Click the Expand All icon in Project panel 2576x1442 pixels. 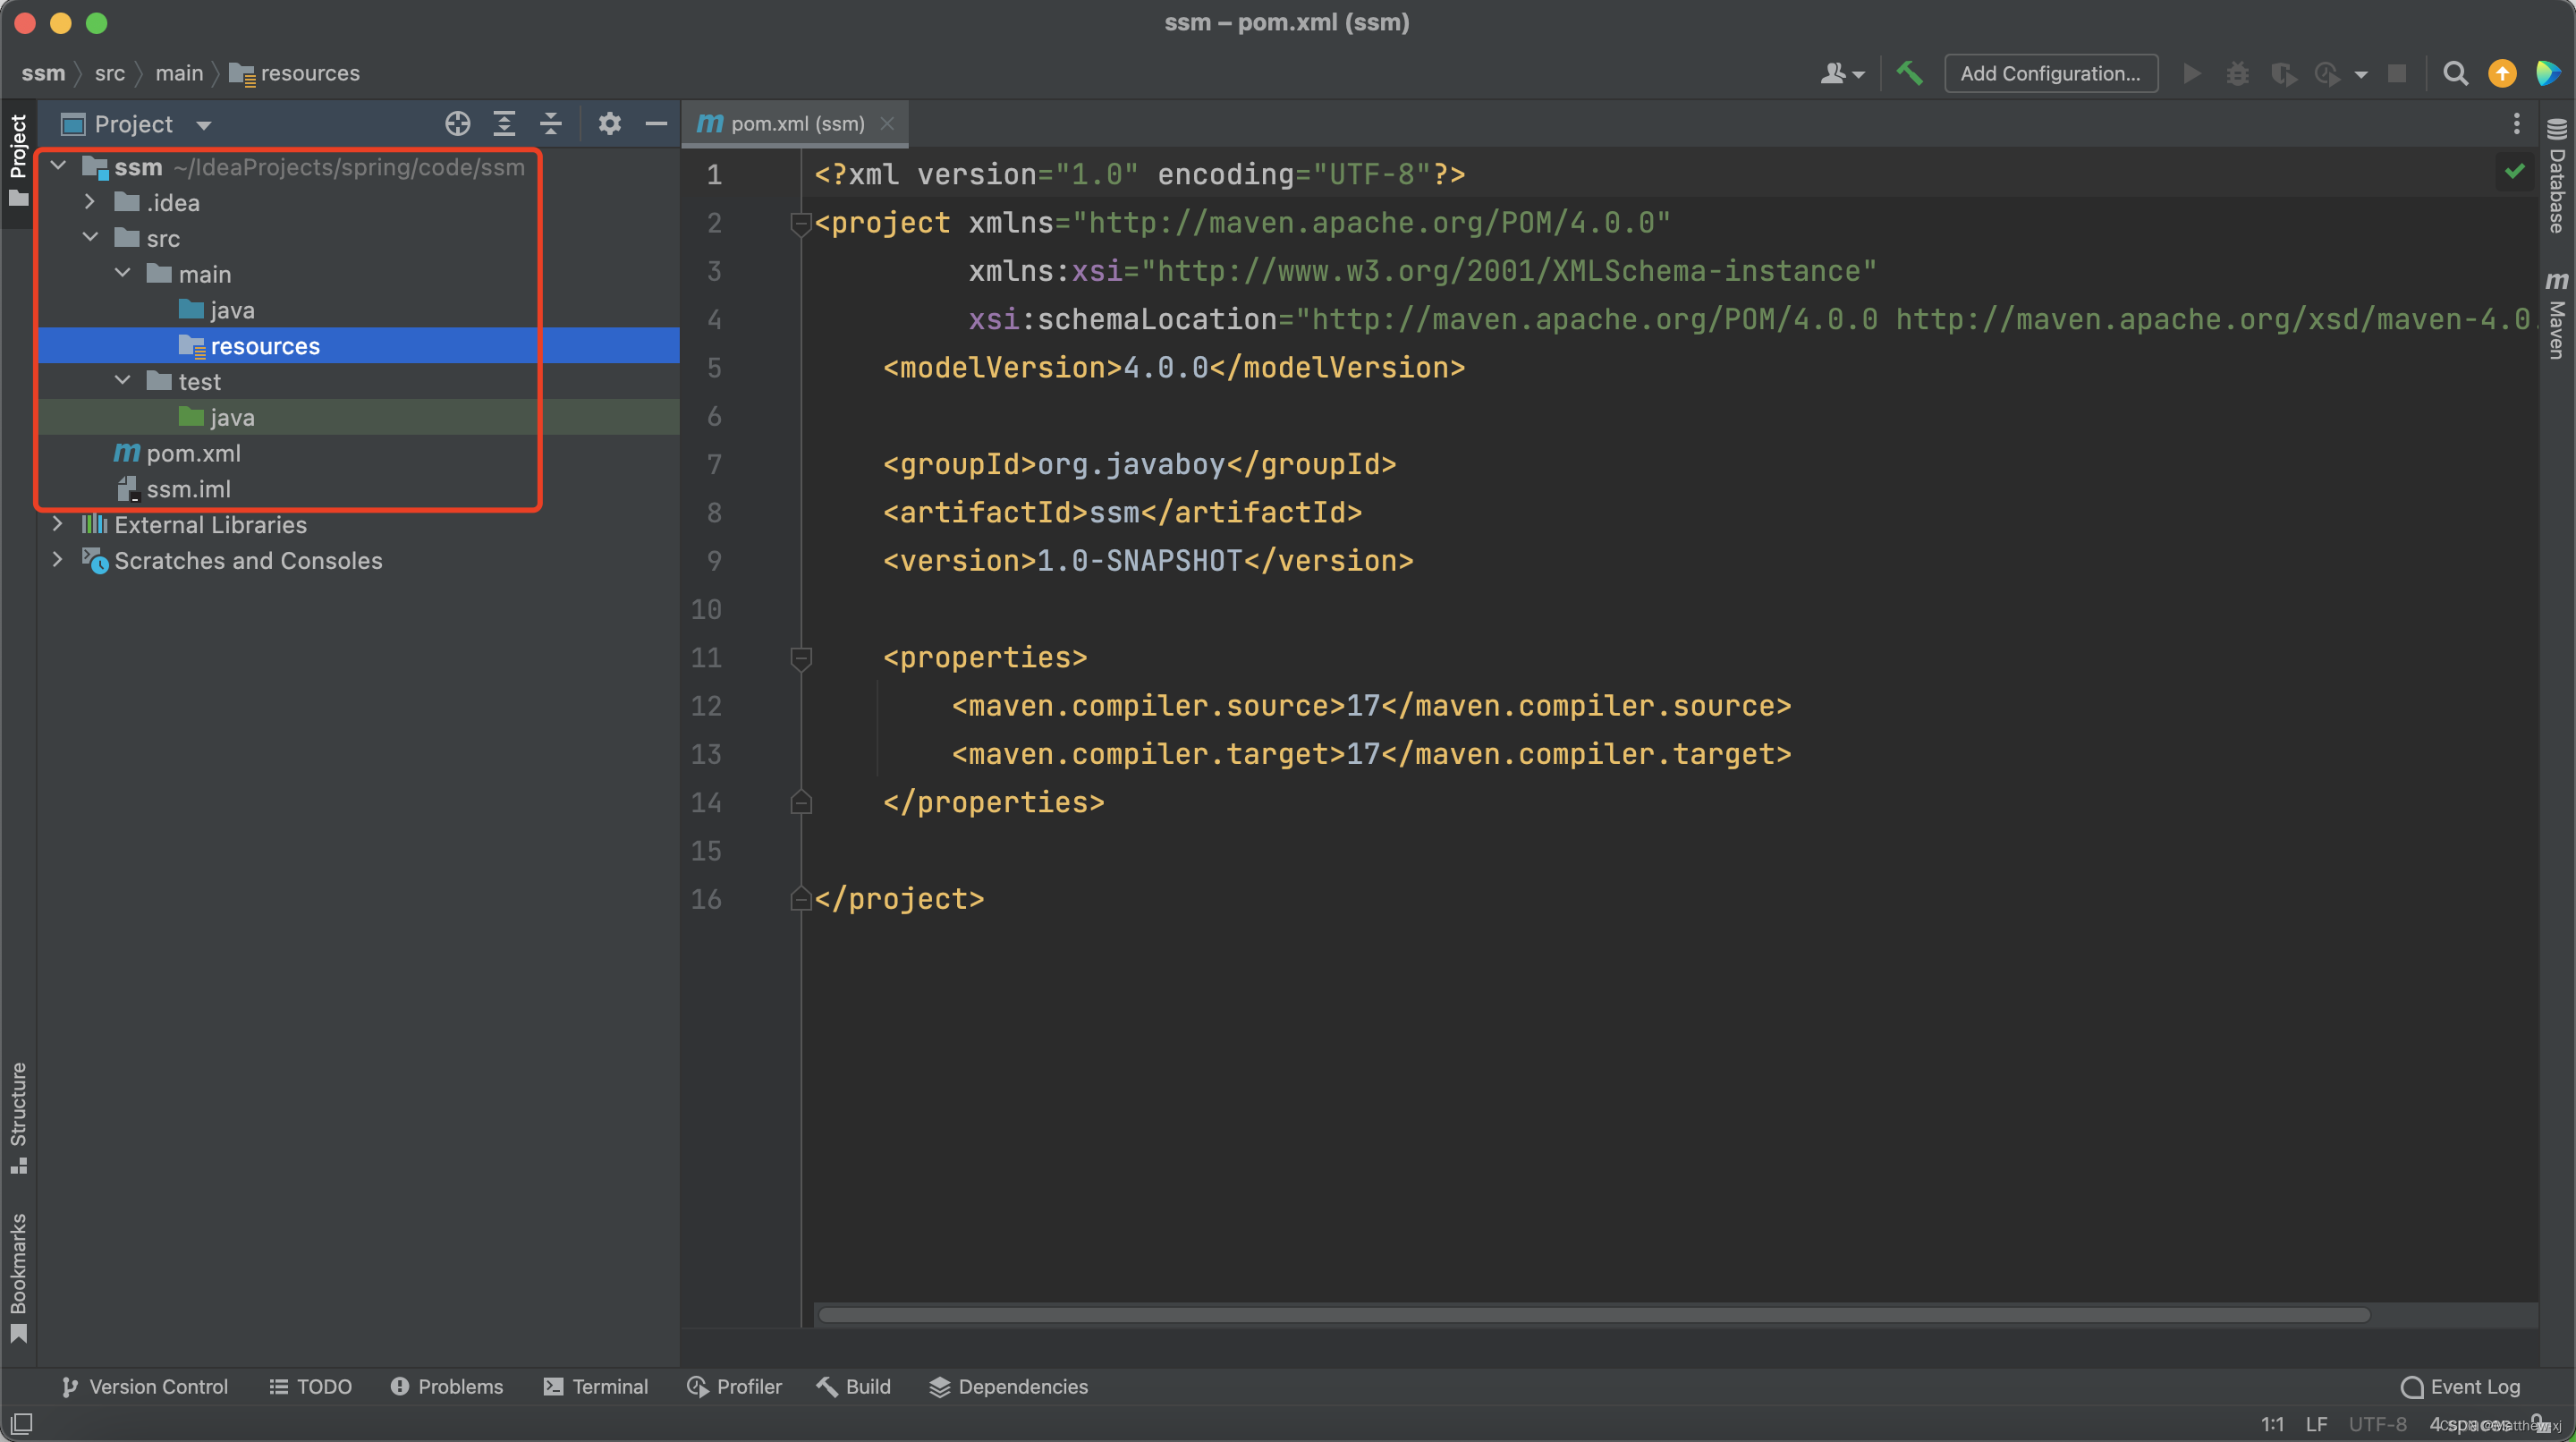coord(504,124)
